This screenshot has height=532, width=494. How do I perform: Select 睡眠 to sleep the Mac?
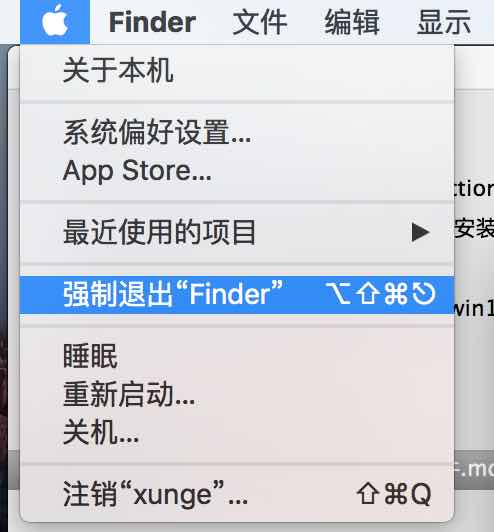[237, 356]
